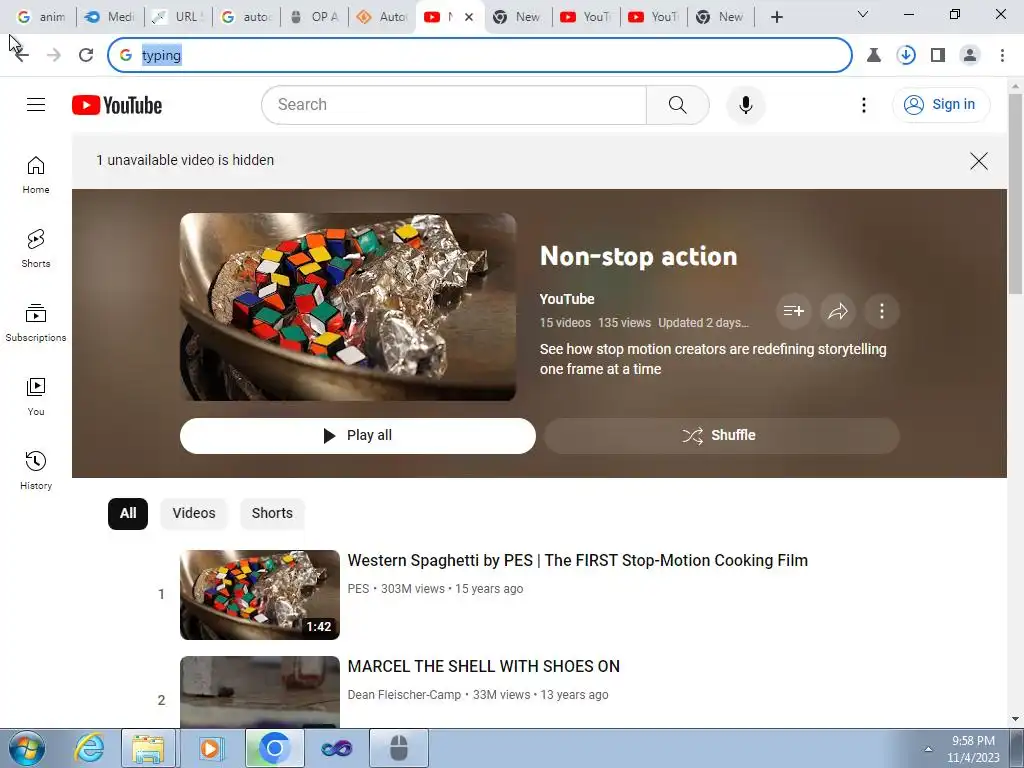Open the Windows Start menu
Image resolution: width=1024 pixels, height=768 pixels.
[x=27, y=748]
